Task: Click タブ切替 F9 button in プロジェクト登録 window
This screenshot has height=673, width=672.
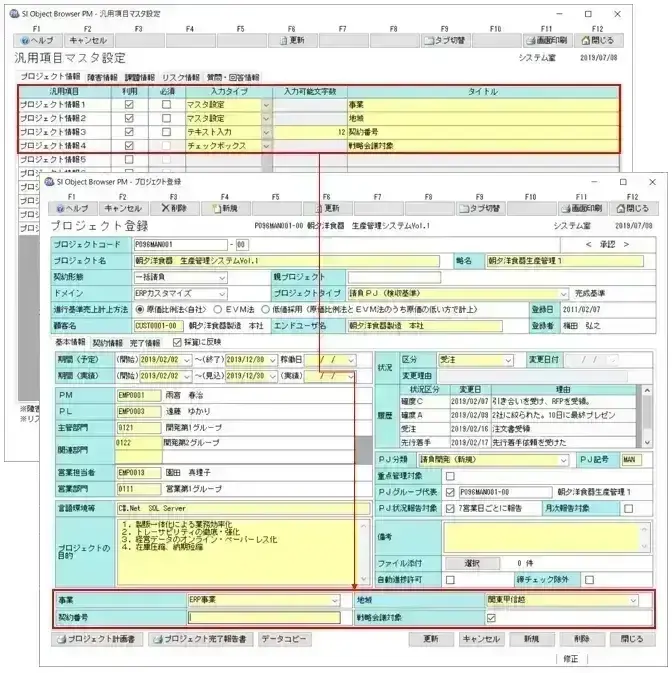Action: coord(480,209)
